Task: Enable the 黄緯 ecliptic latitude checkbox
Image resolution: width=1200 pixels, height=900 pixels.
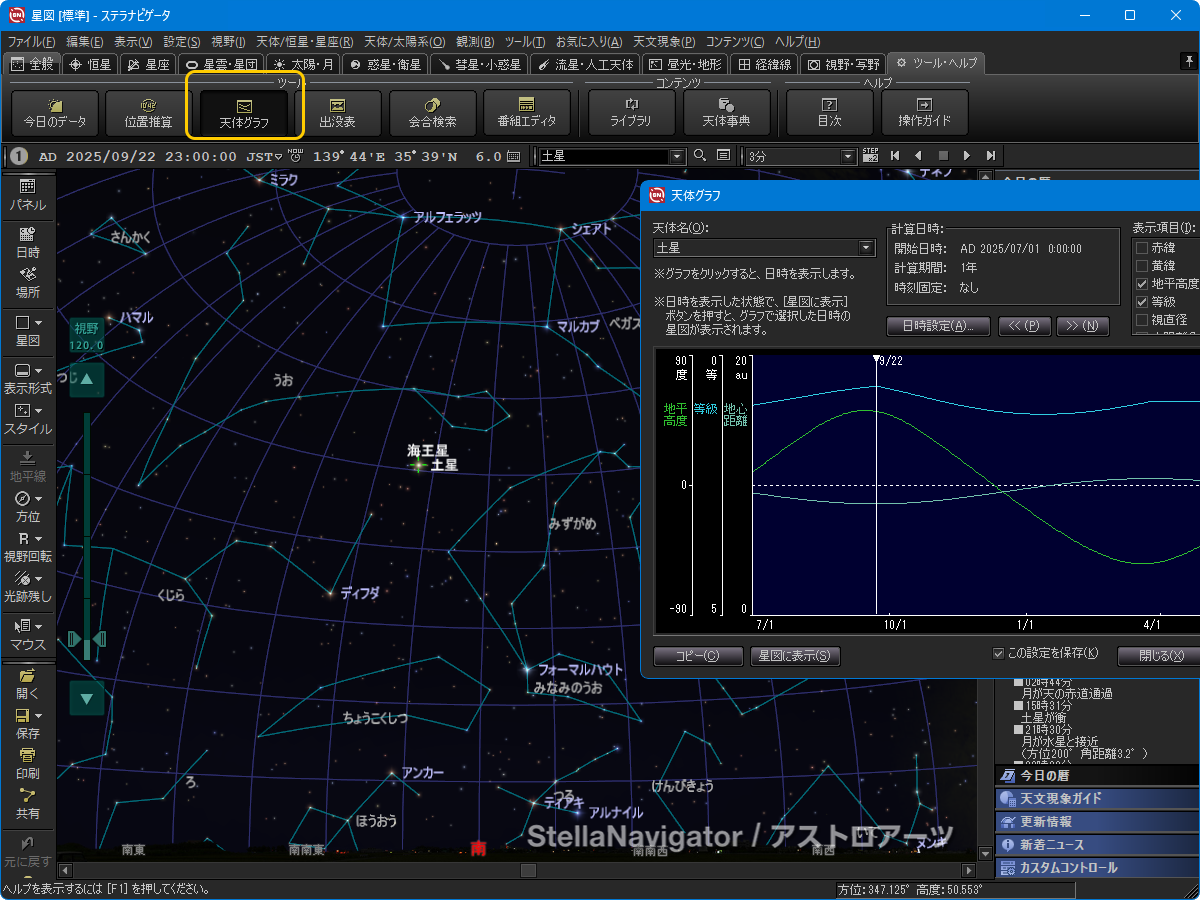Action: pyautogui.click(x=1142, y=266)
